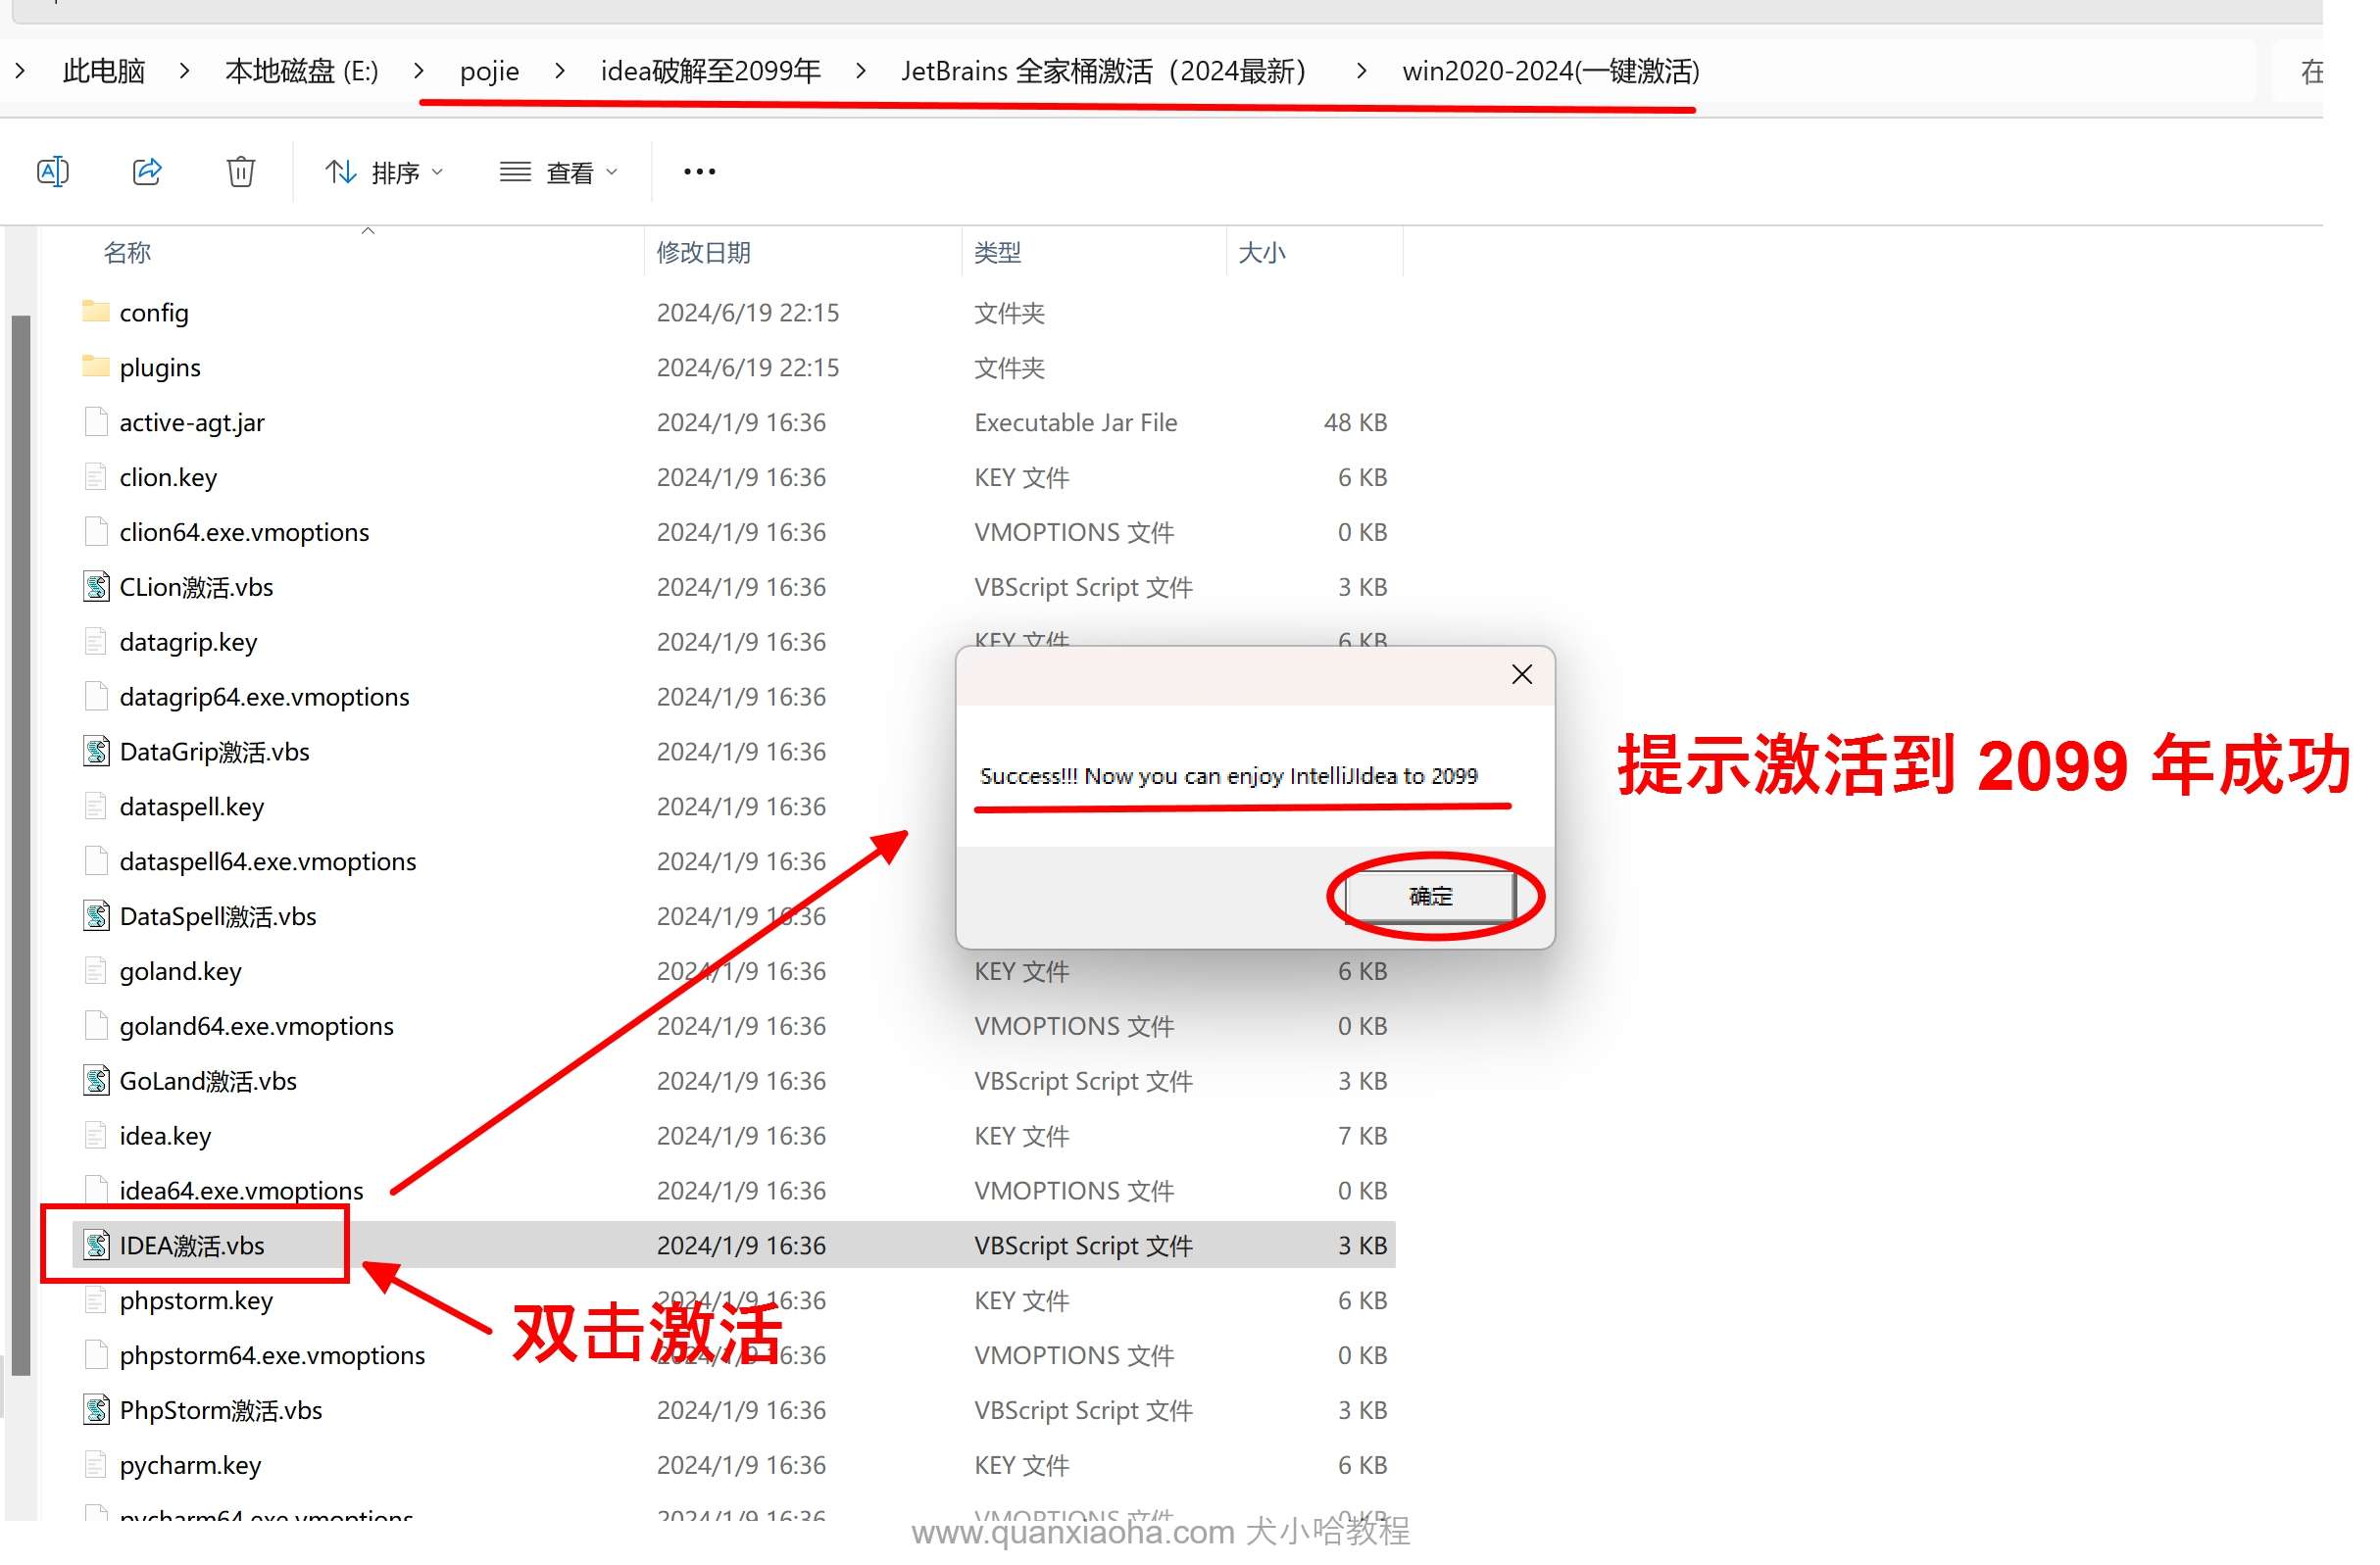The image size is (2380, 1565).
Task: Toggle sort direction on 名称 column header
Action: (x=128, y=252)
